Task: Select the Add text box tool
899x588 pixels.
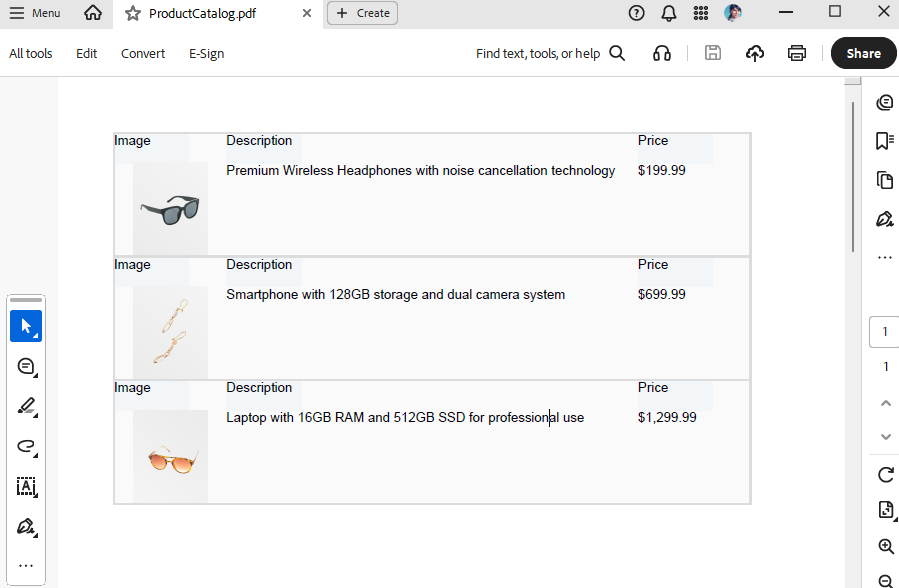Action: 26,487
